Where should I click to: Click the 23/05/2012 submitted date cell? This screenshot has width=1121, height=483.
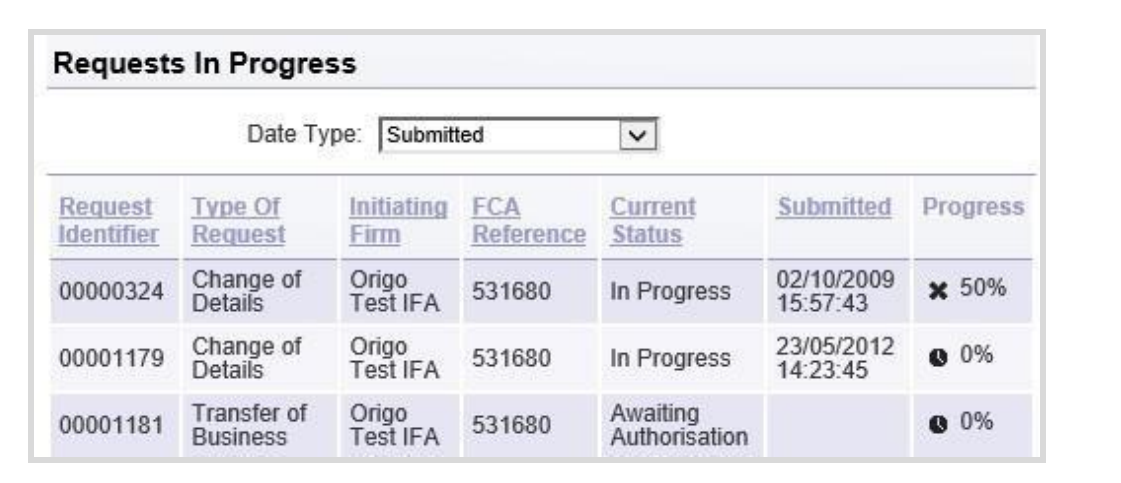(x=835, y=358)
